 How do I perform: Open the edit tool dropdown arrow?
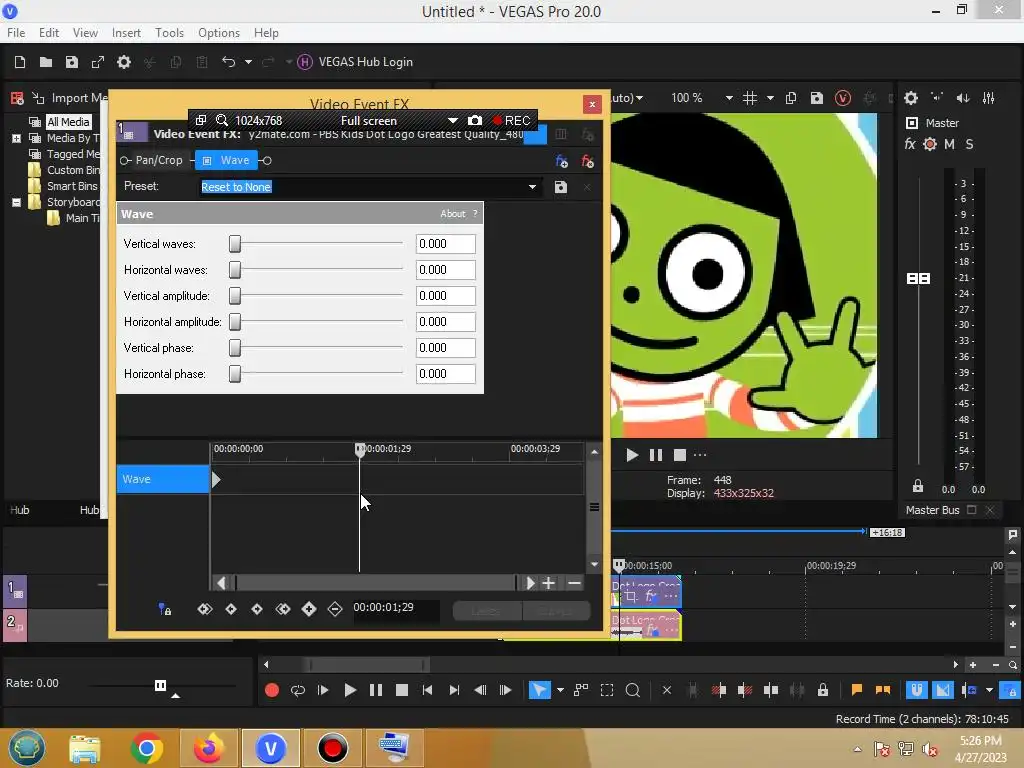pos(560,690)
